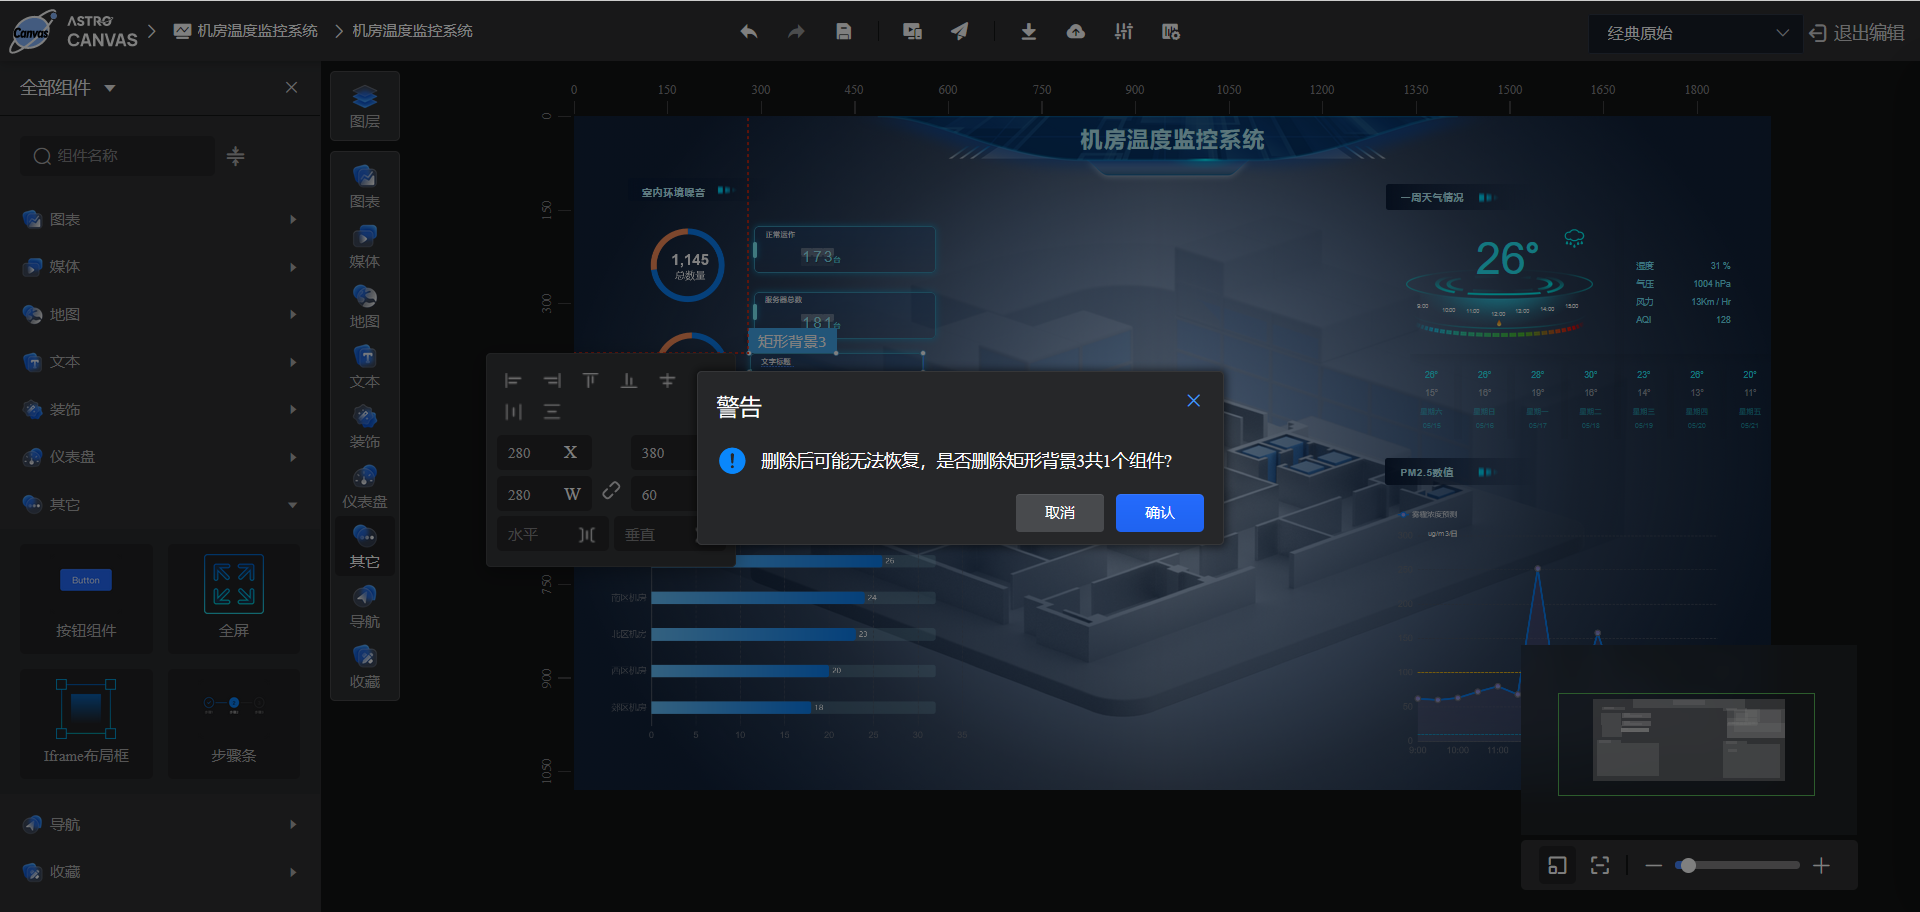
Task: Click the first 机房温度监控系统 breadcrumb
Action: (246, 31)
